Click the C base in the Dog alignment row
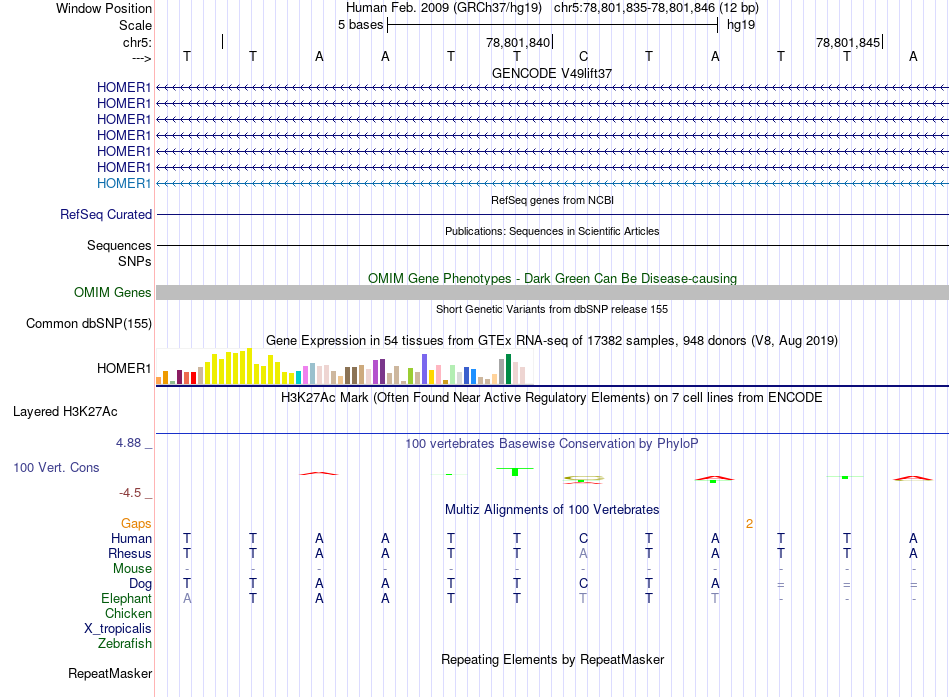This screenshot has height=697, width=950. tap(583, 584)
